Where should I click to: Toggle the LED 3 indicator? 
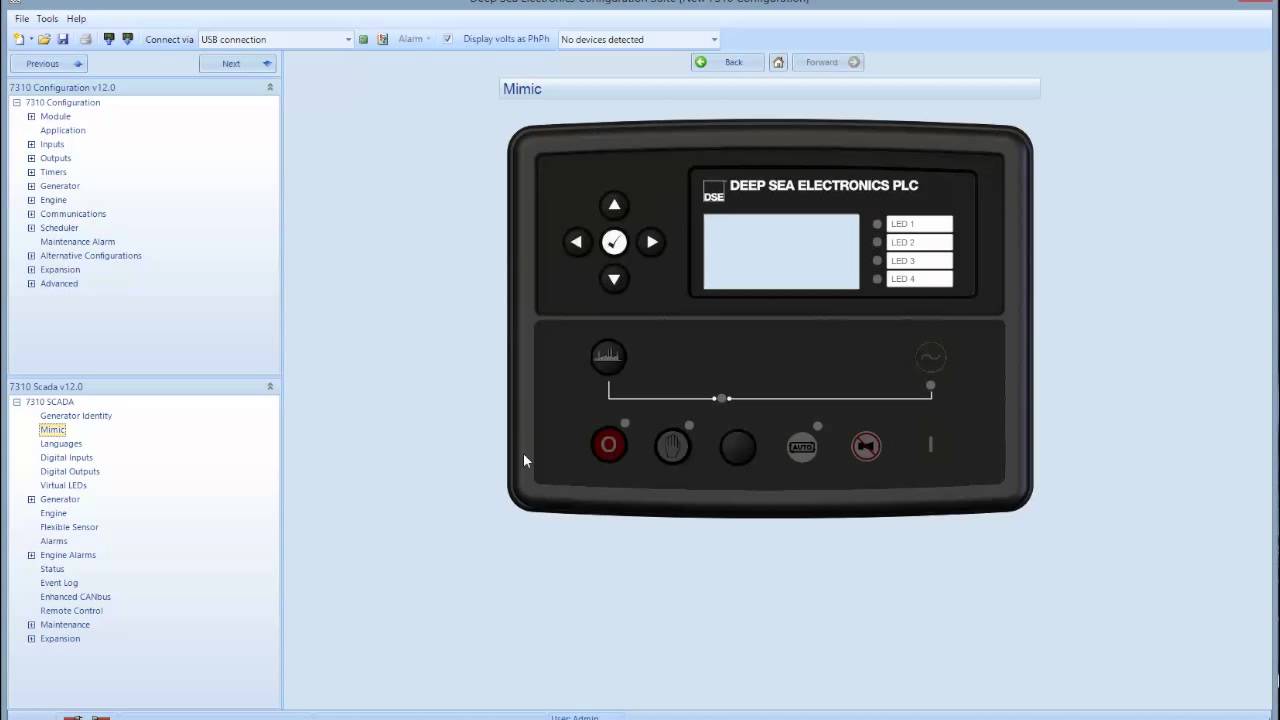[x=877, y=260]
